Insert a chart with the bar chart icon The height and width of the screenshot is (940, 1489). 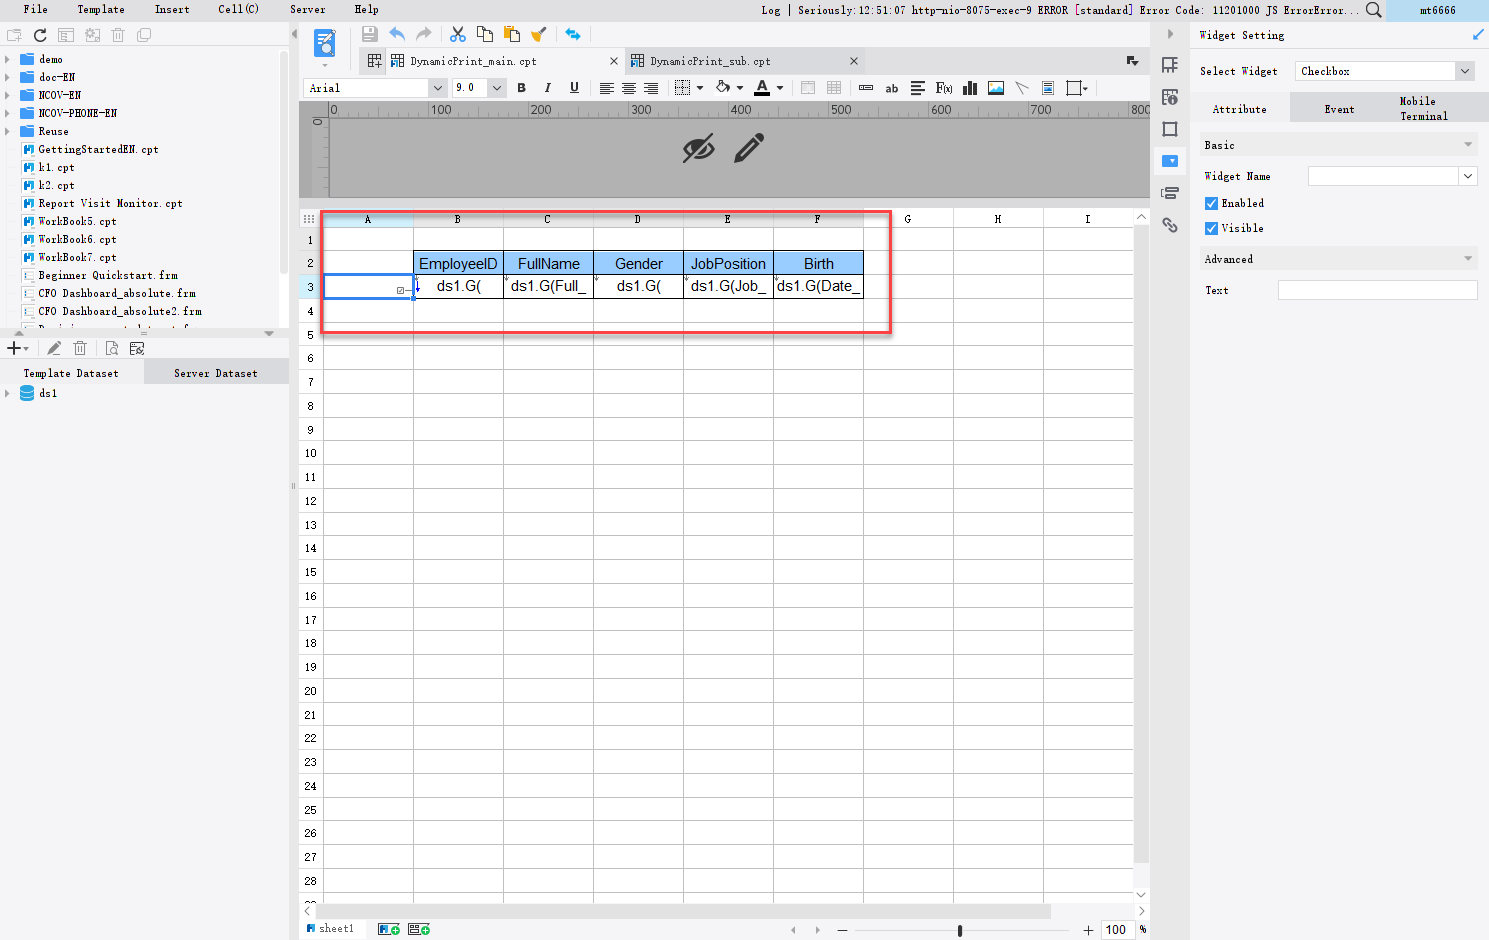(x=970, y=88)
